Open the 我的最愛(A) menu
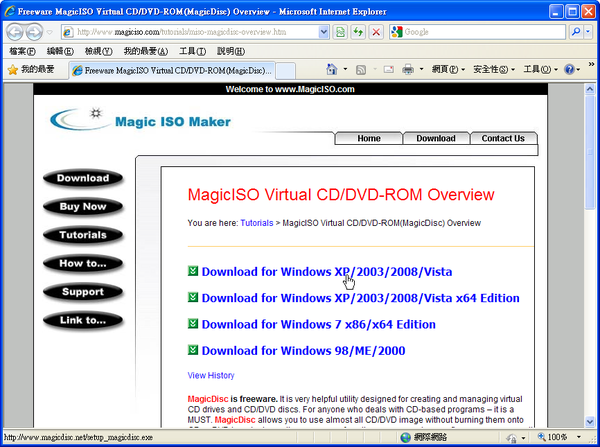600x447 pixels. pyautogui.click(x=146, y=51)
